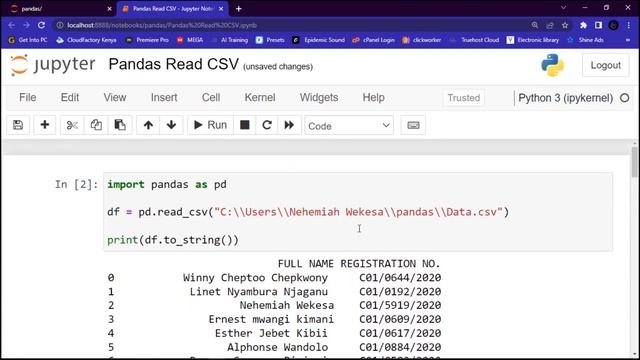The height and width of the screenshot is (360, 640).
Task: Go back in browser history
Action: [x=11, y=25]
